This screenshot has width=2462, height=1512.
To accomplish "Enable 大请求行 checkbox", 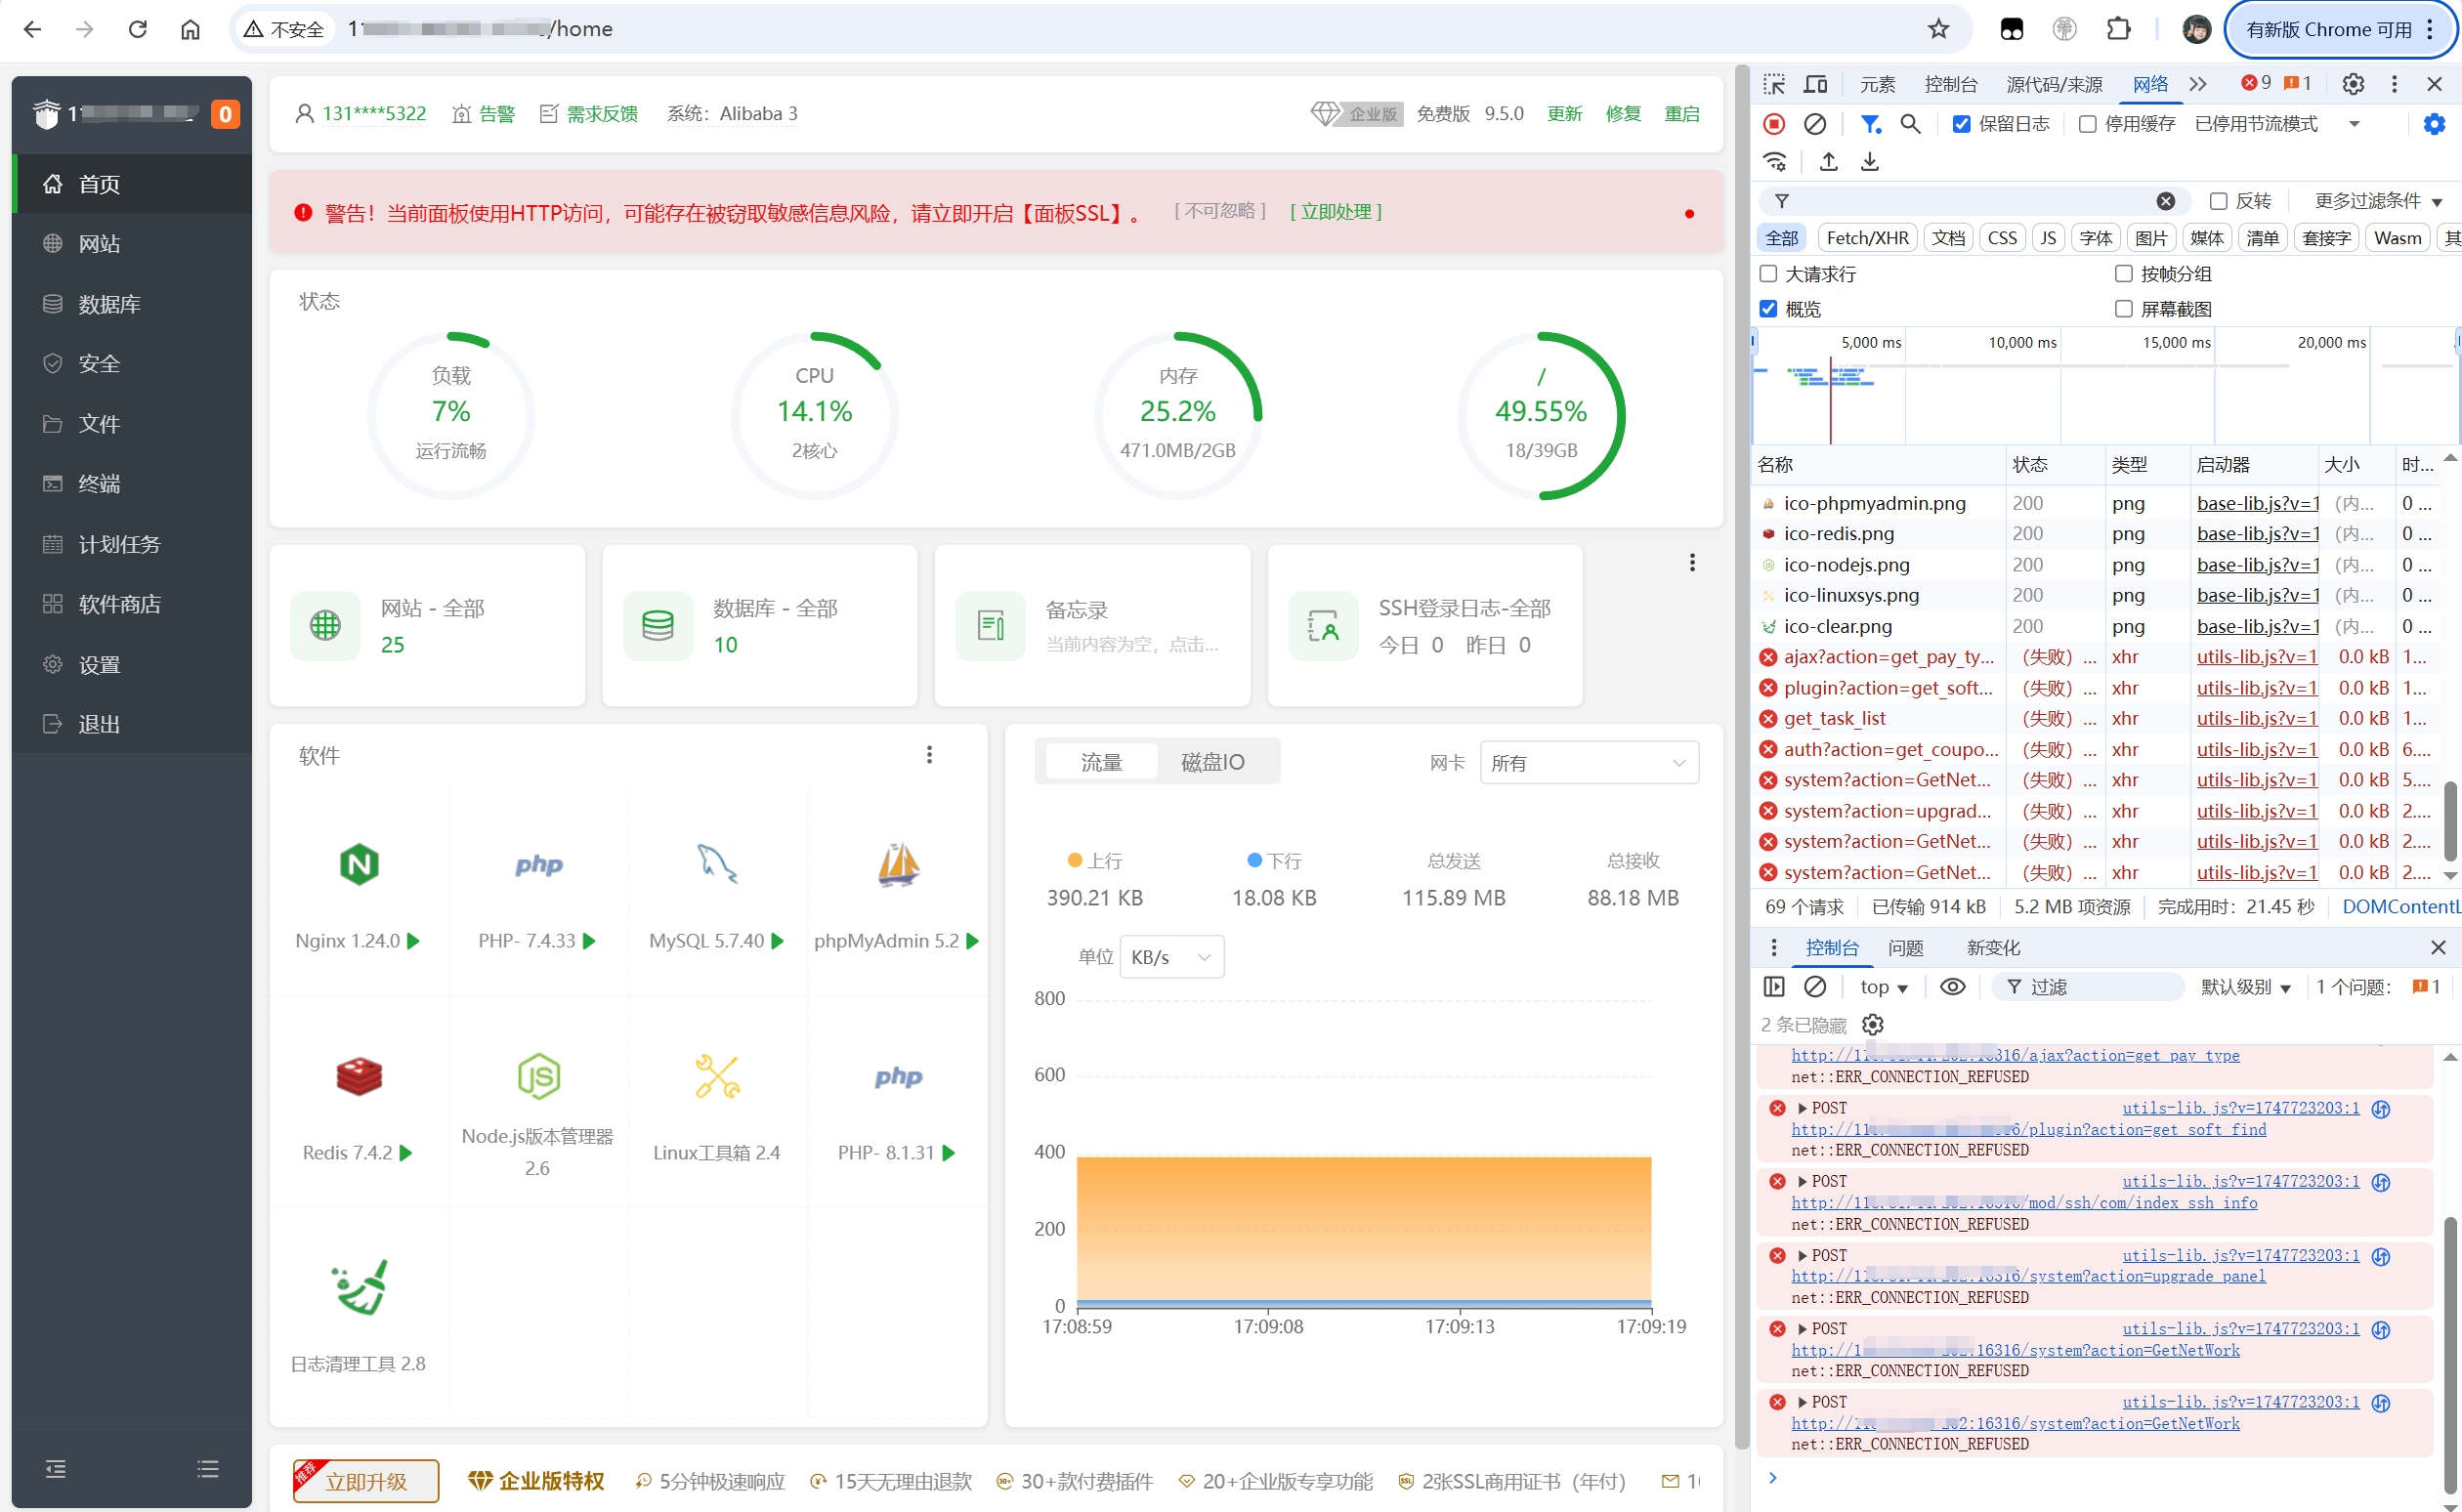I will (x=1768, y=273).
